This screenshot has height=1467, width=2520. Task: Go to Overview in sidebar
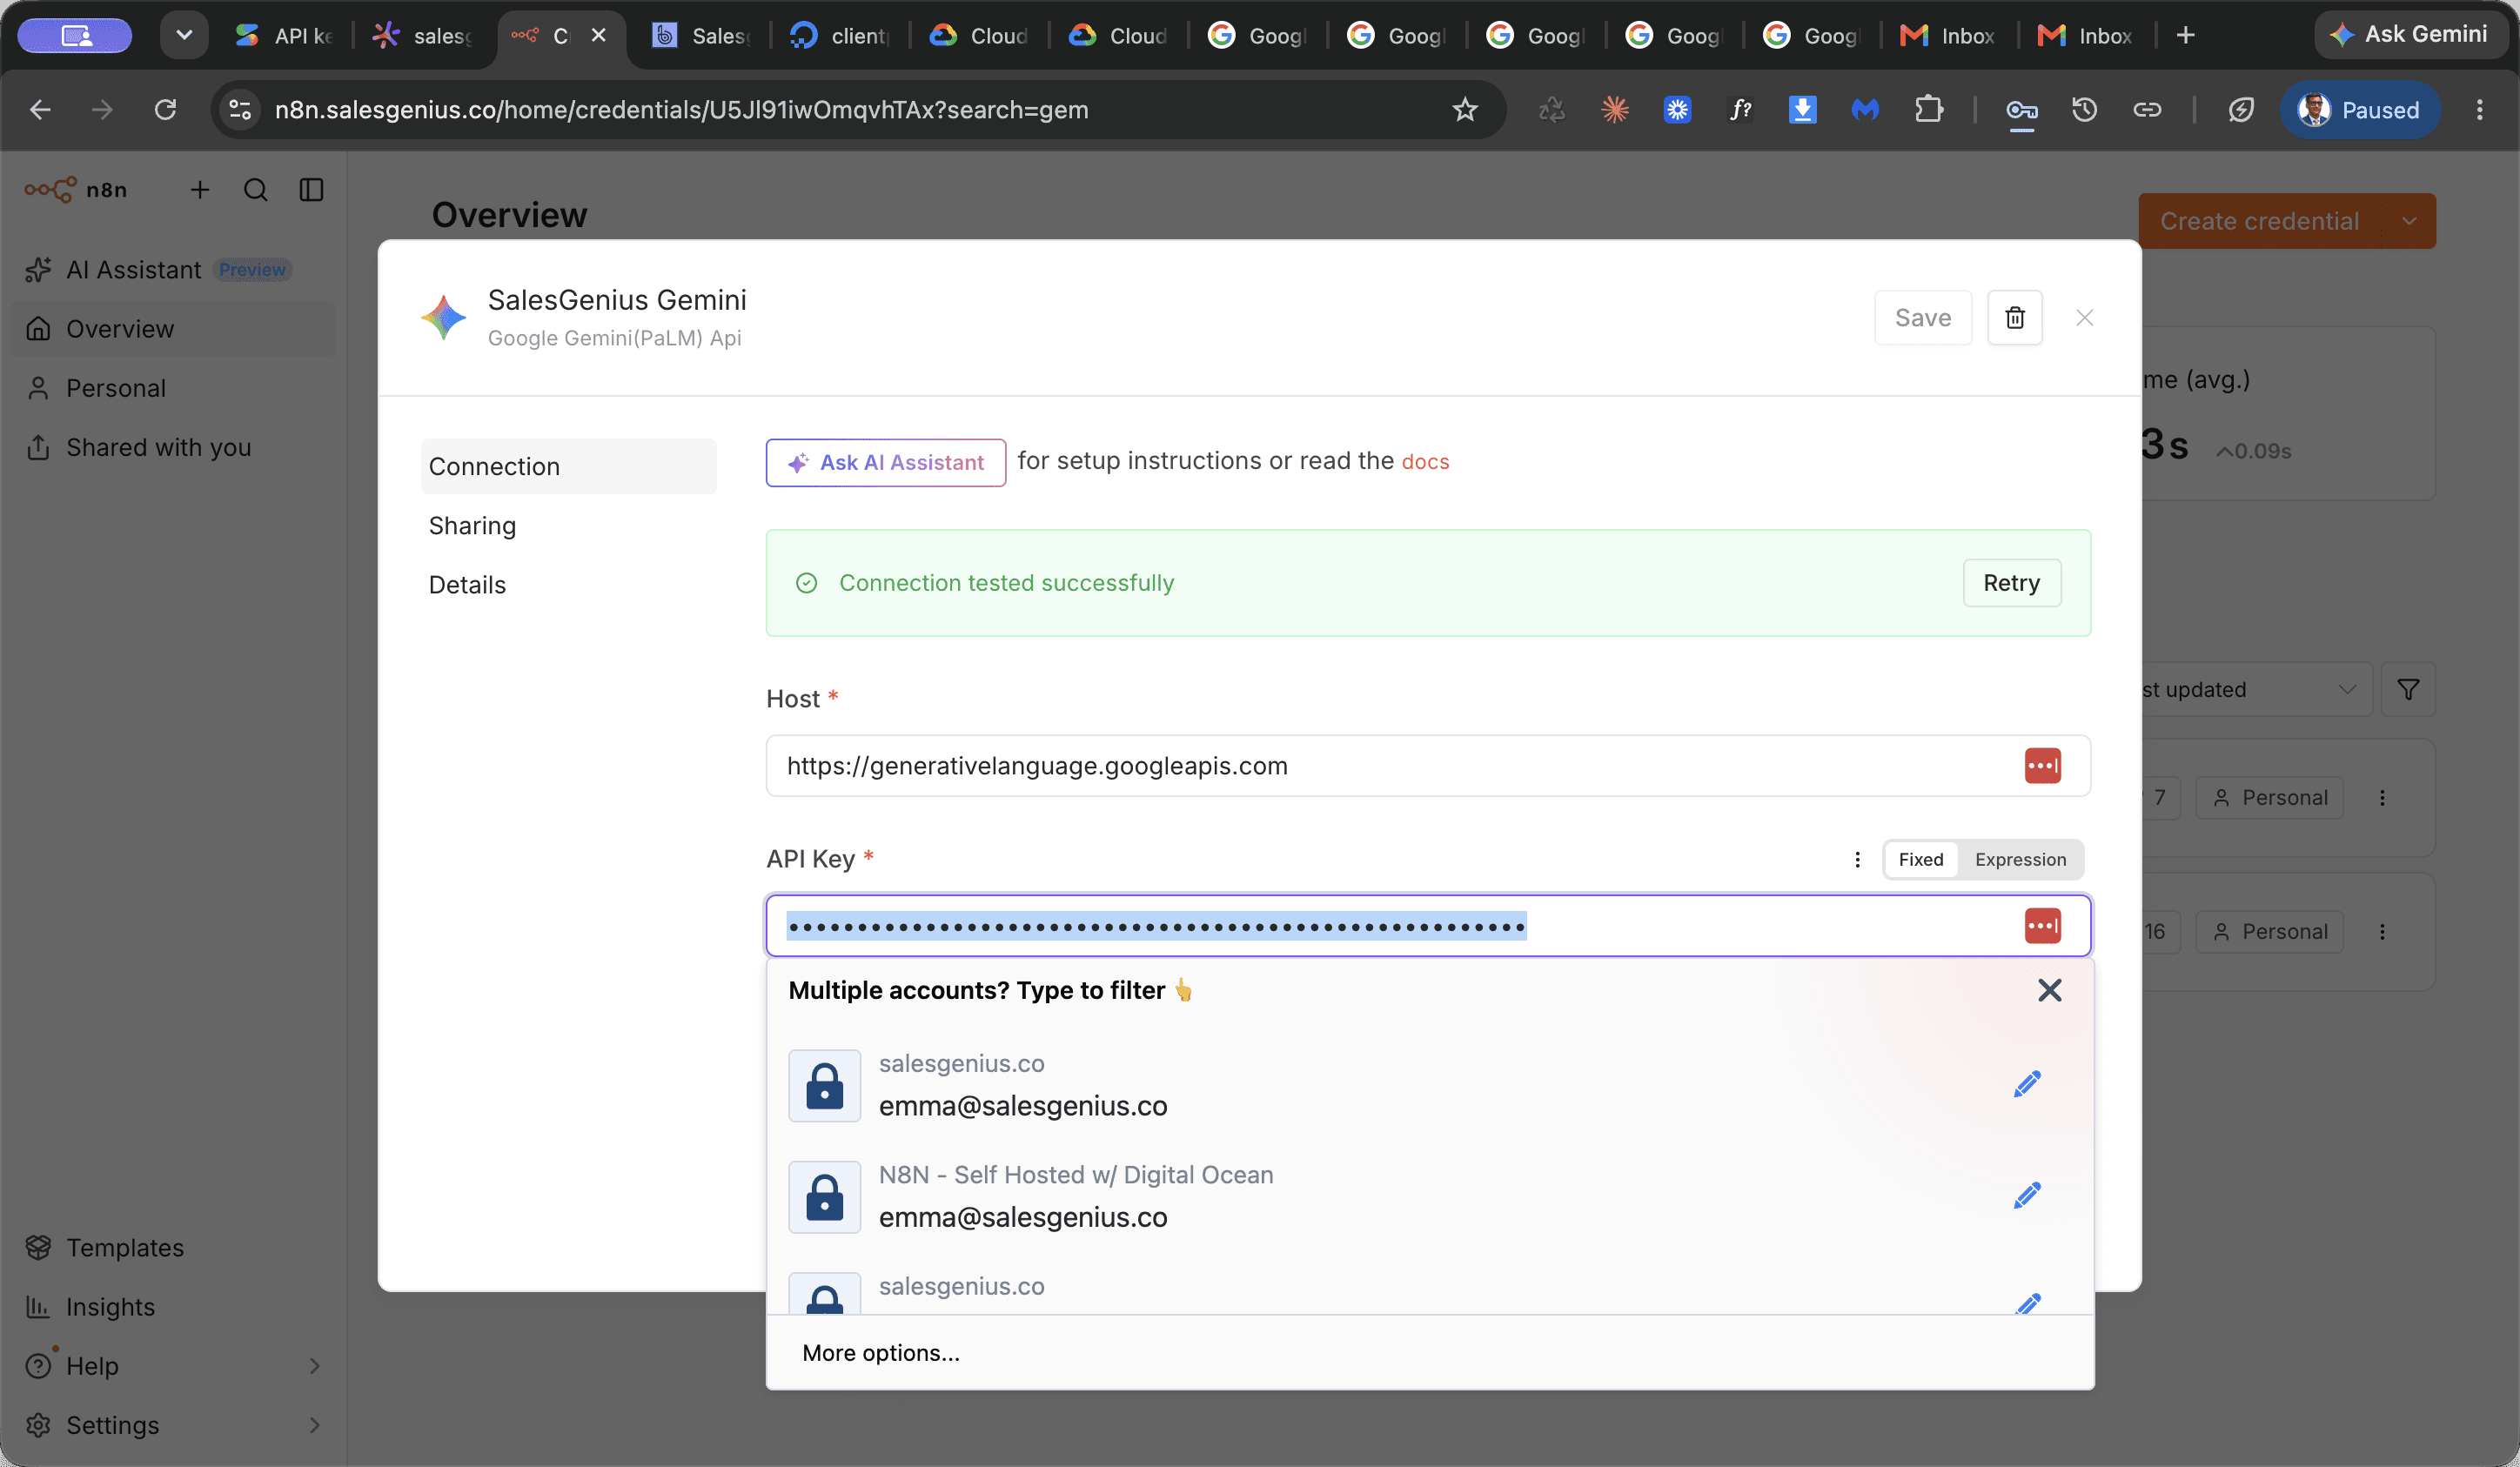pyautogui.click(x=175, y=329)
